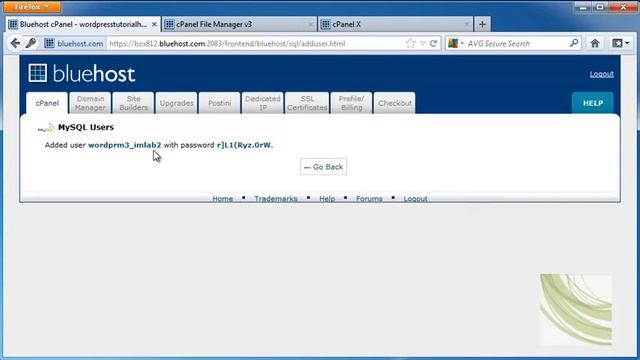Select the cPanel navigation tab
640x360 pixels.
coord(47,103)
